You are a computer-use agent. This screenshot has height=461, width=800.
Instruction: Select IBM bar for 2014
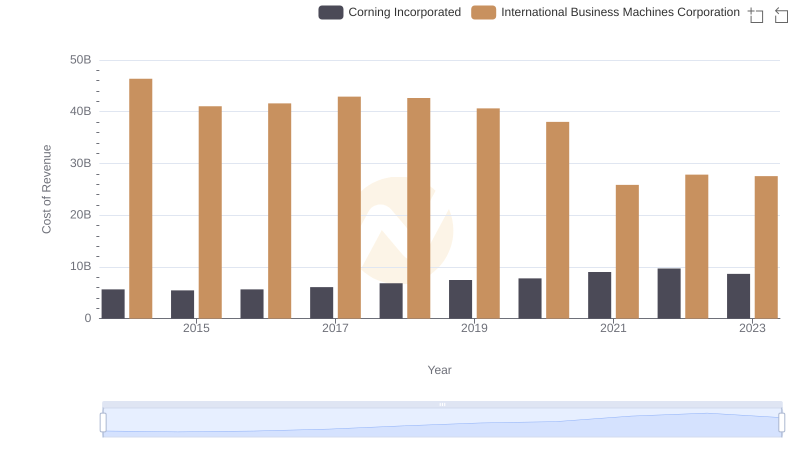click(x=141, y=199)
